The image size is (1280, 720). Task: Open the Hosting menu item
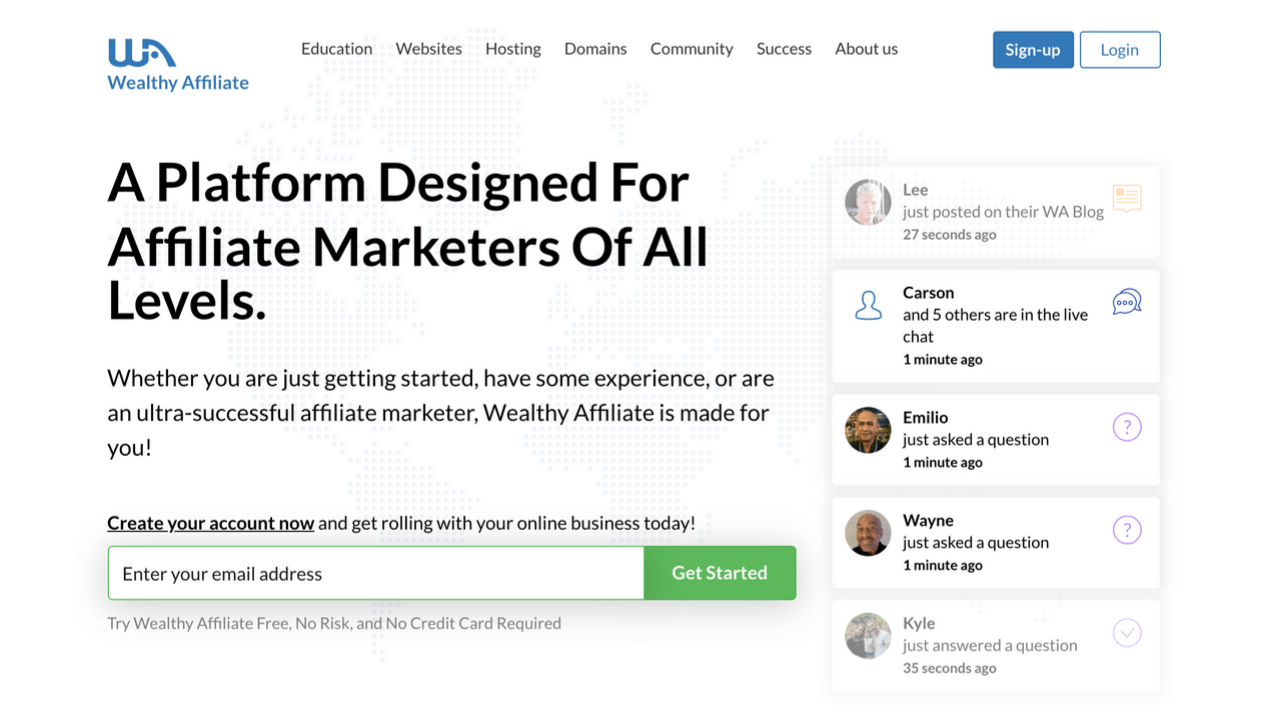click(x=513, y=49)
